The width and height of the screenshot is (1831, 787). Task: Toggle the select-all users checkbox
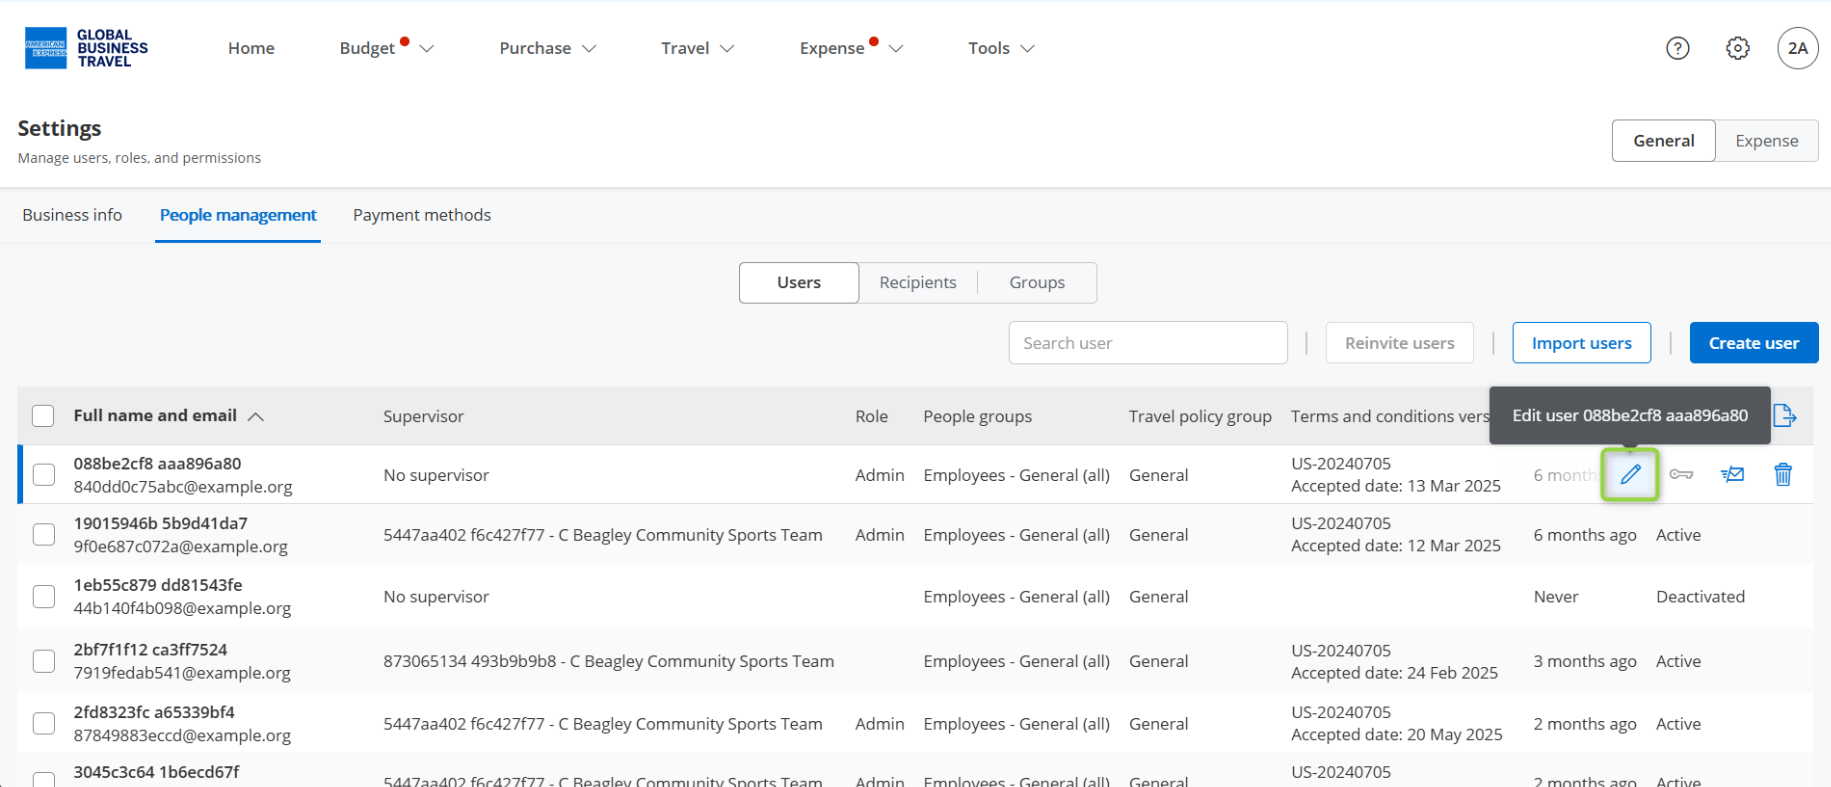(43, 416)
